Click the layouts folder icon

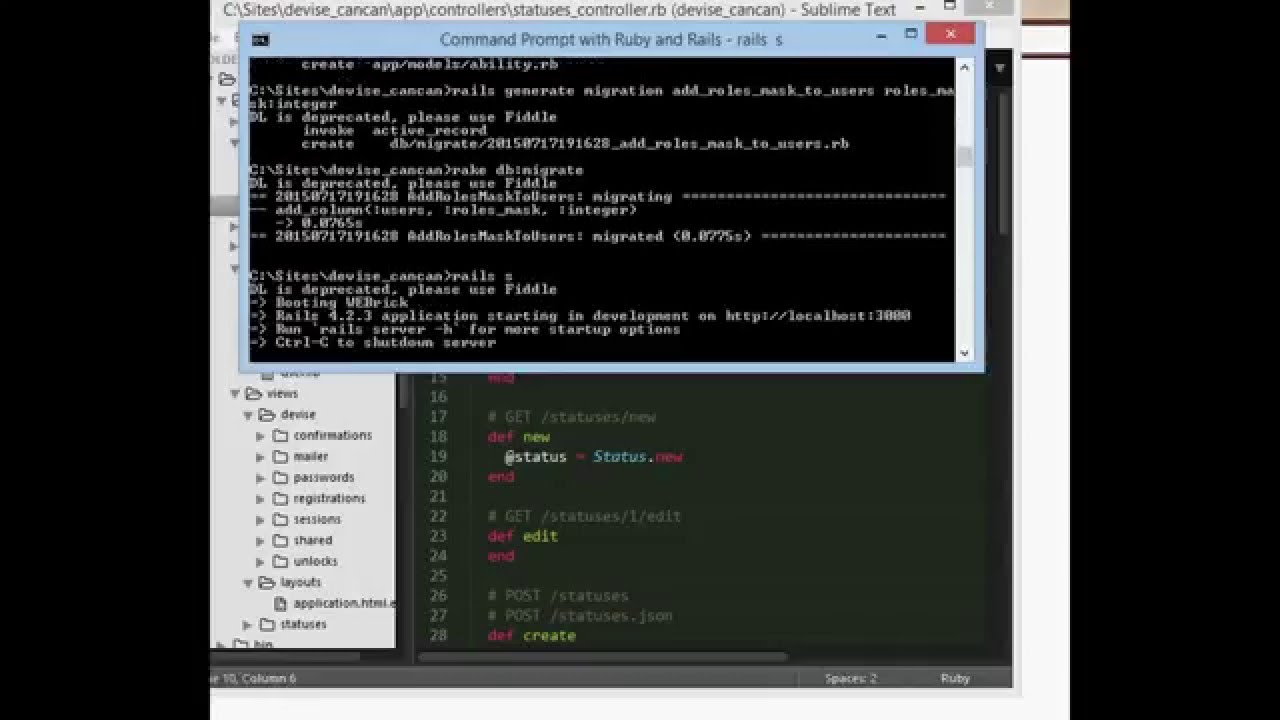267,582
